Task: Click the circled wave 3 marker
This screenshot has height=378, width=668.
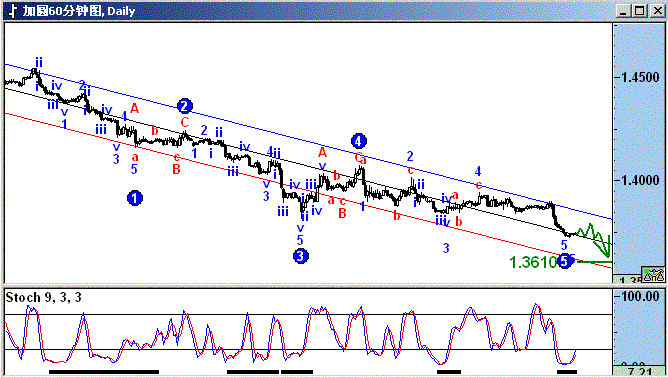Action: click(x=301, y=256)
